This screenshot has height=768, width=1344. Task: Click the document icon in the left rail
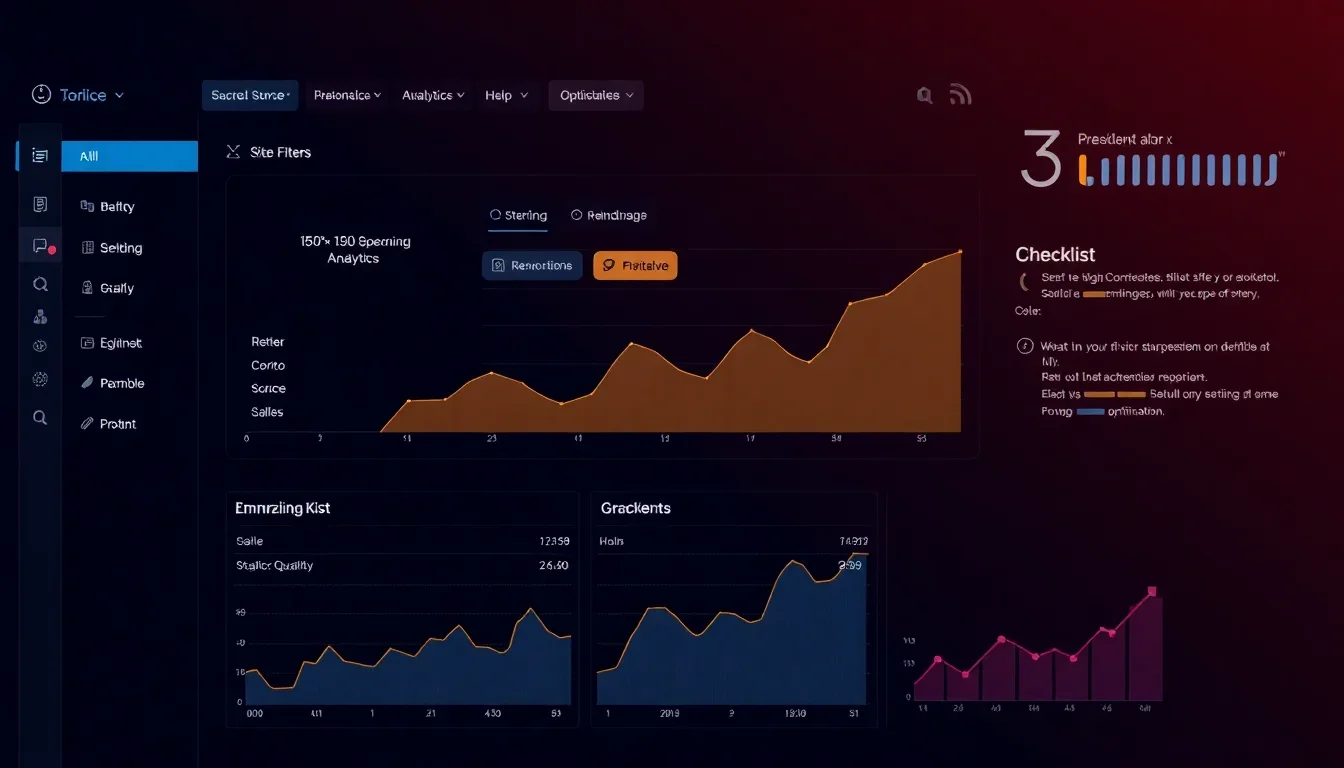coord(40,204)
